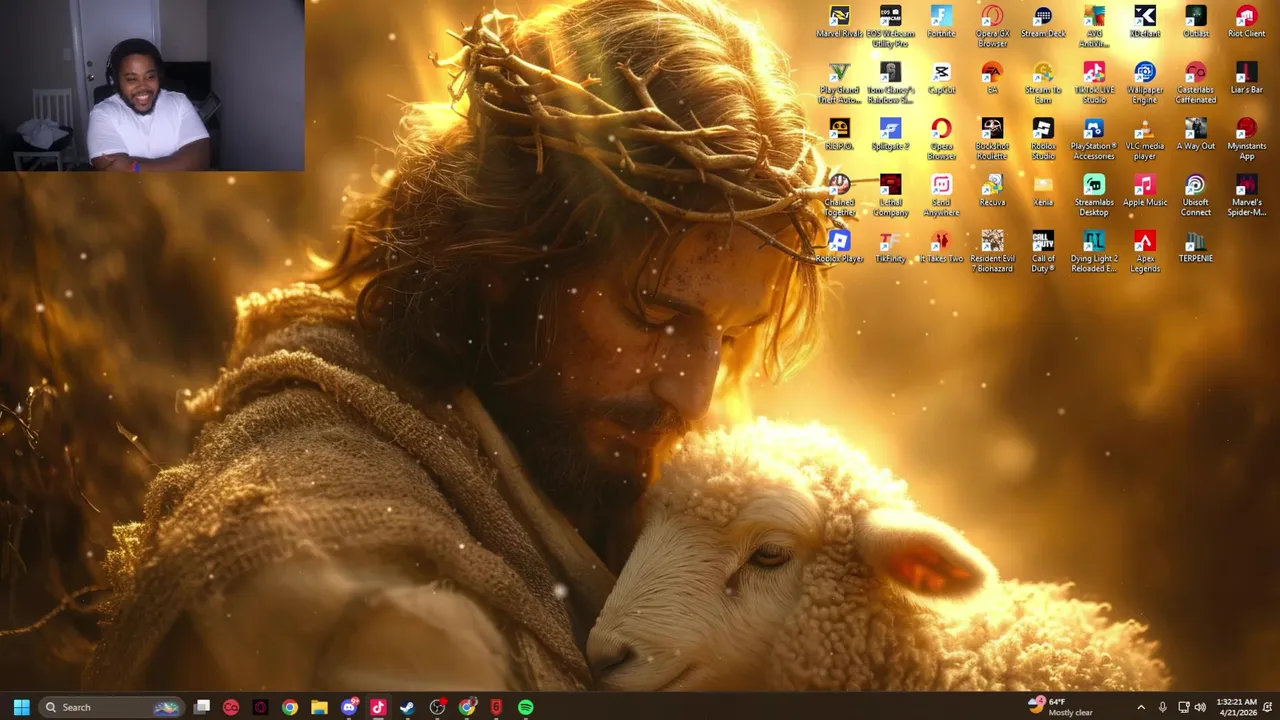Select the Apple Music desktop icon
Viewport: 1280px width, 720px height.
[x=1145, y=190]
